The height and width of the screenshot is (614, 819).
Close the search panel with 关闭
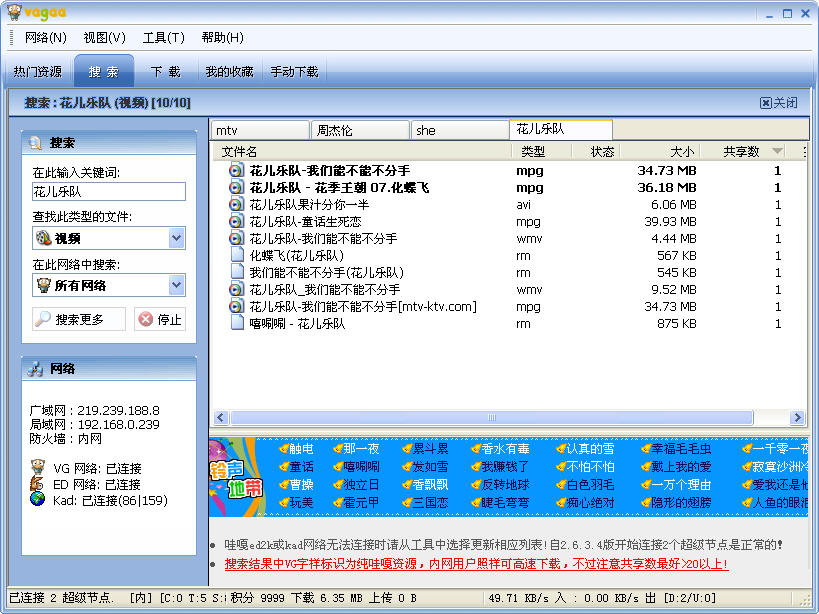pyautogui.click(x=779, y=103)
